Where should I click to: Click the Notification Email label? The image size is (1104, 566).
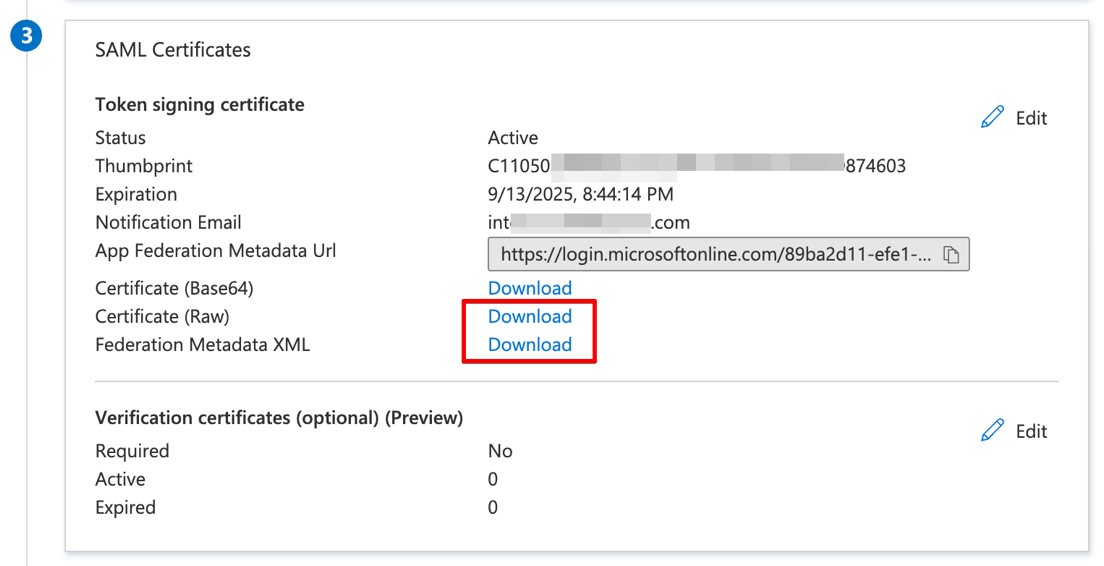click(x=168, y=222)
